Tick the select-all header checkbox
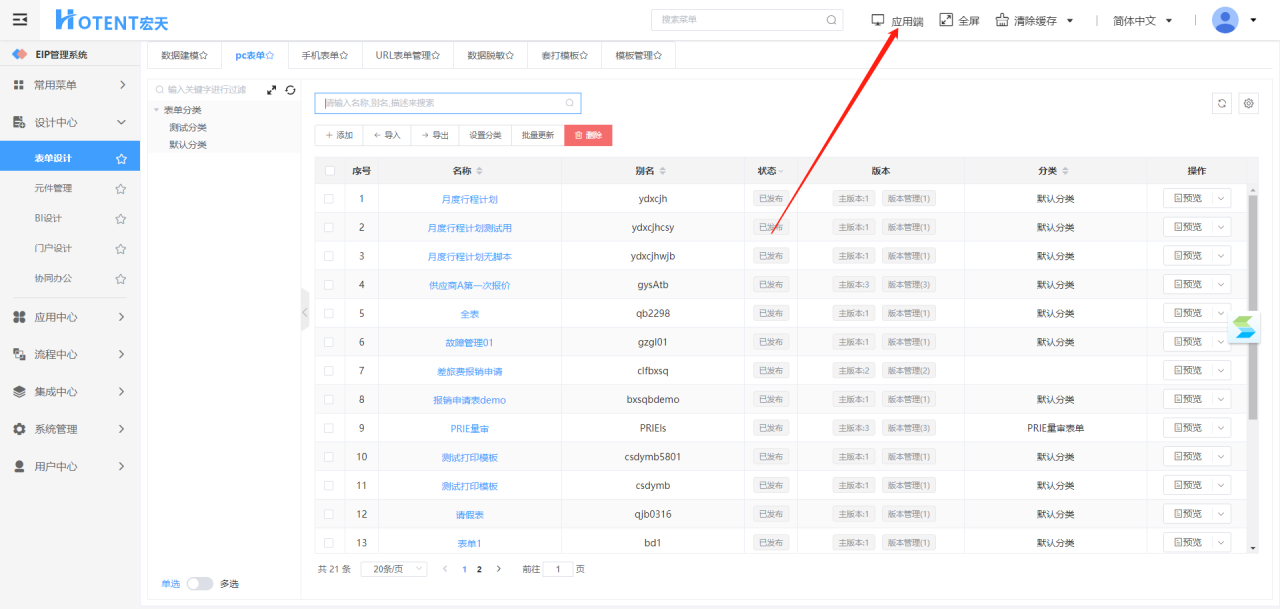 (329, 171)
